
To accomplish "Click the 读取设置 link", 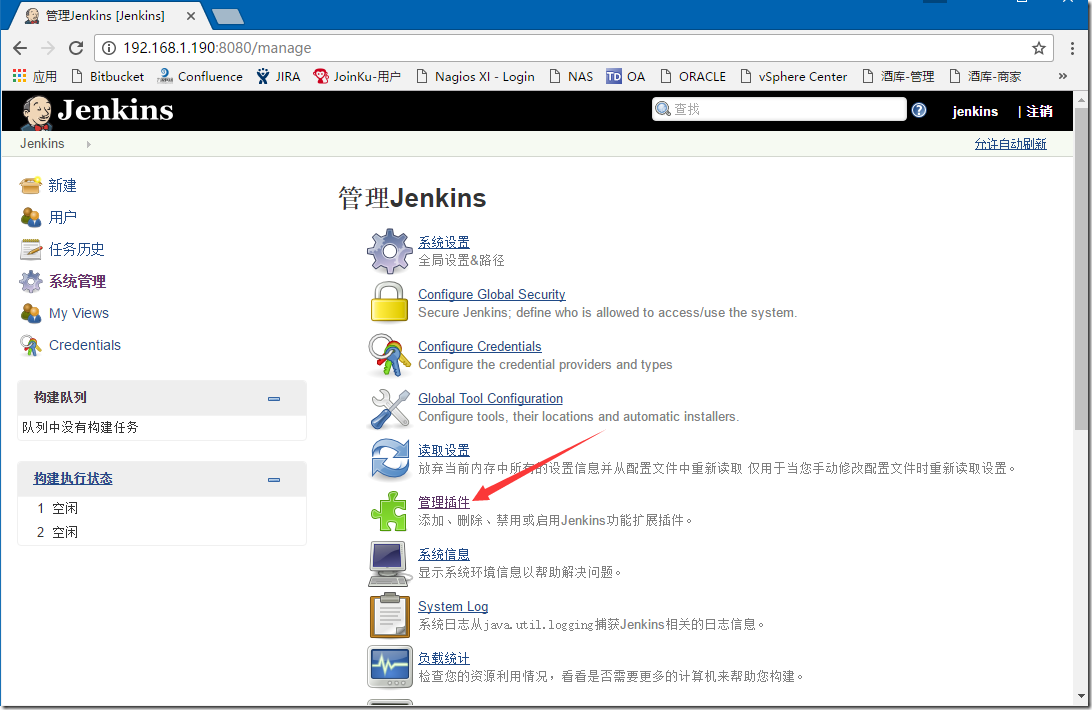I will click(x=444, y=450).
